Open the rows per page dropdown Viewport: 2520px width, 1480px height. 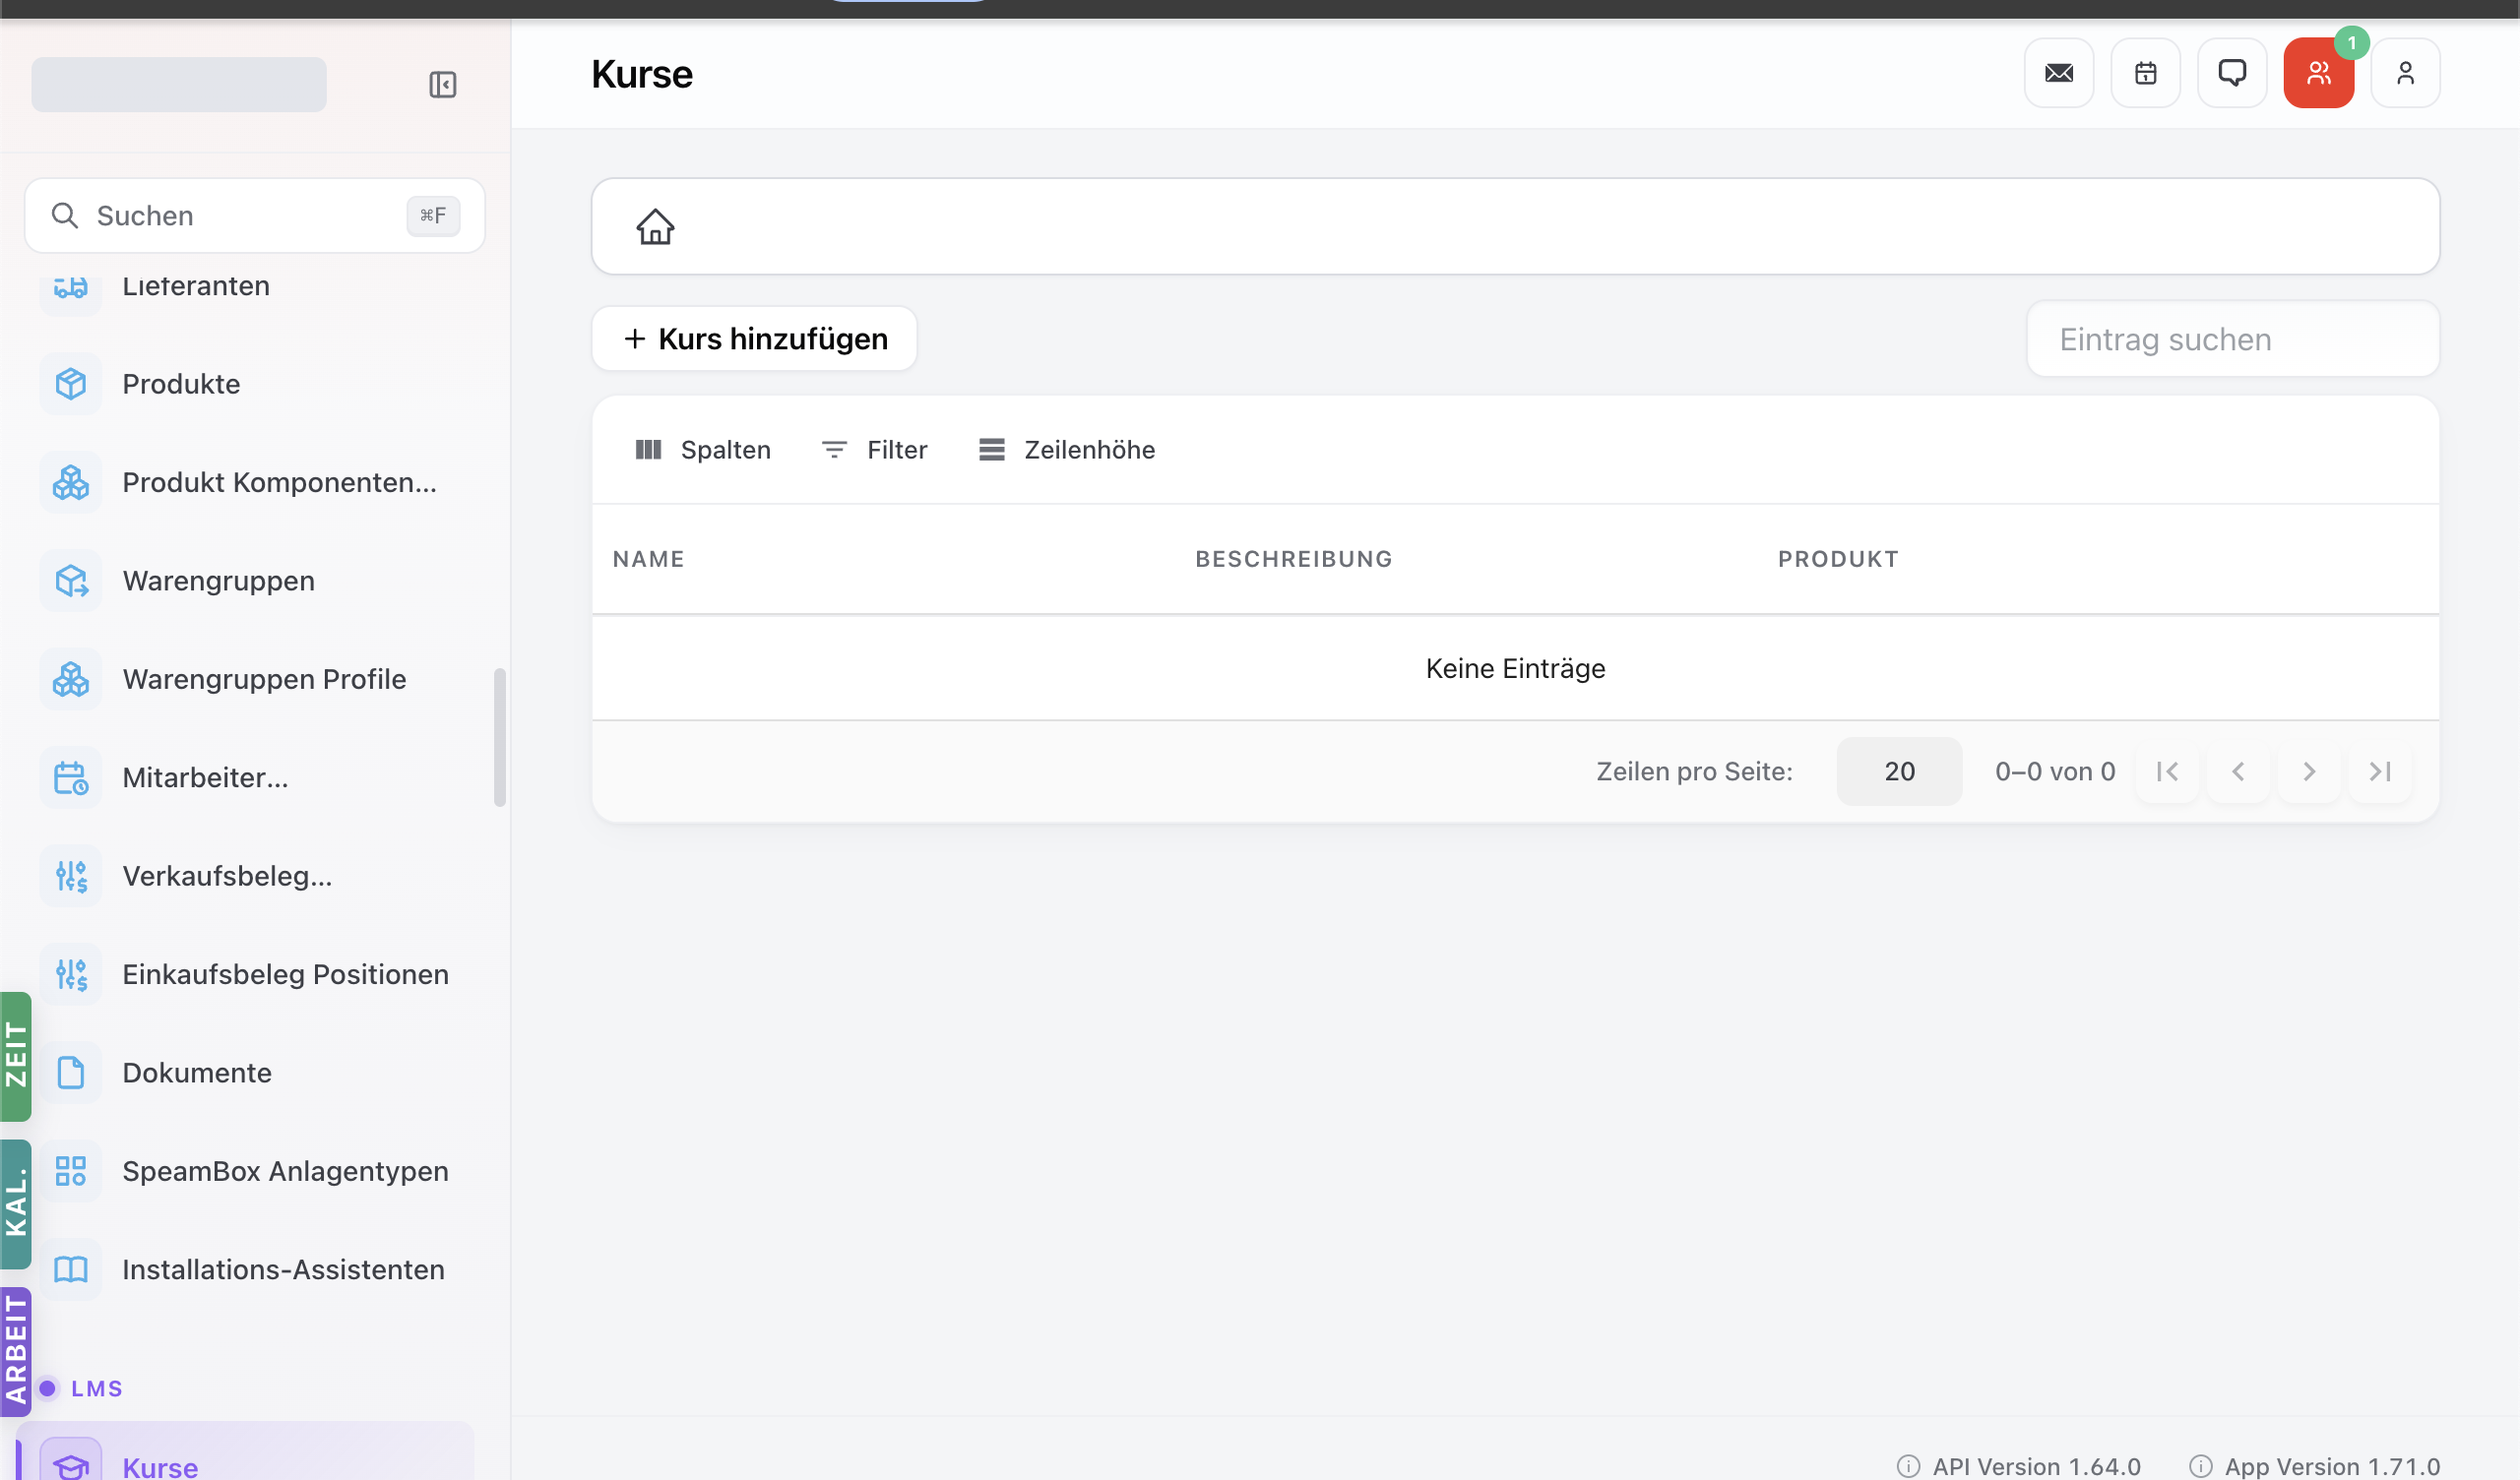coord(1900,772)
